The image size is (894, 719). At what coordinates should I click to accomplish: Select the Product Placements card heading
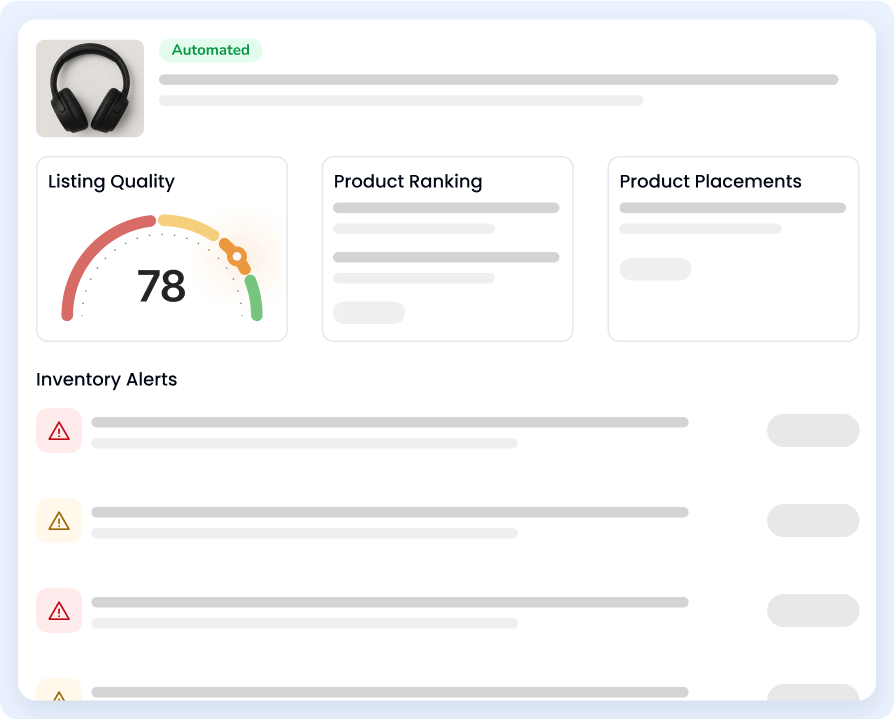click(710, 182)
